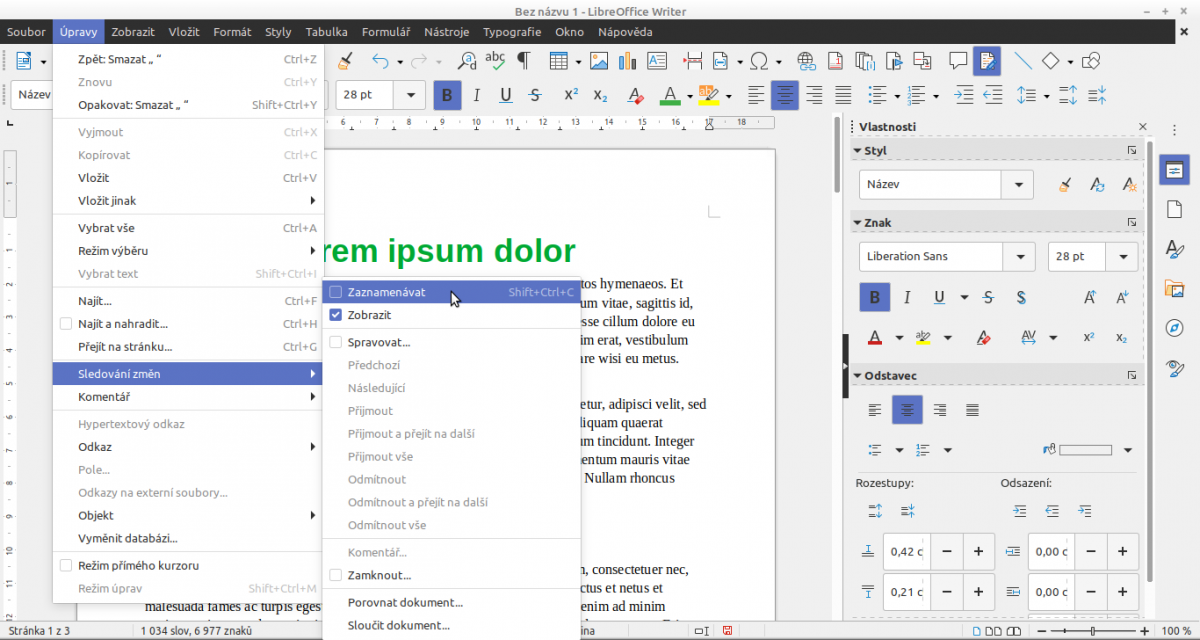Click the Italic toolbar button
Viewport: 1200px width, 640px height.
coord(476,96)
